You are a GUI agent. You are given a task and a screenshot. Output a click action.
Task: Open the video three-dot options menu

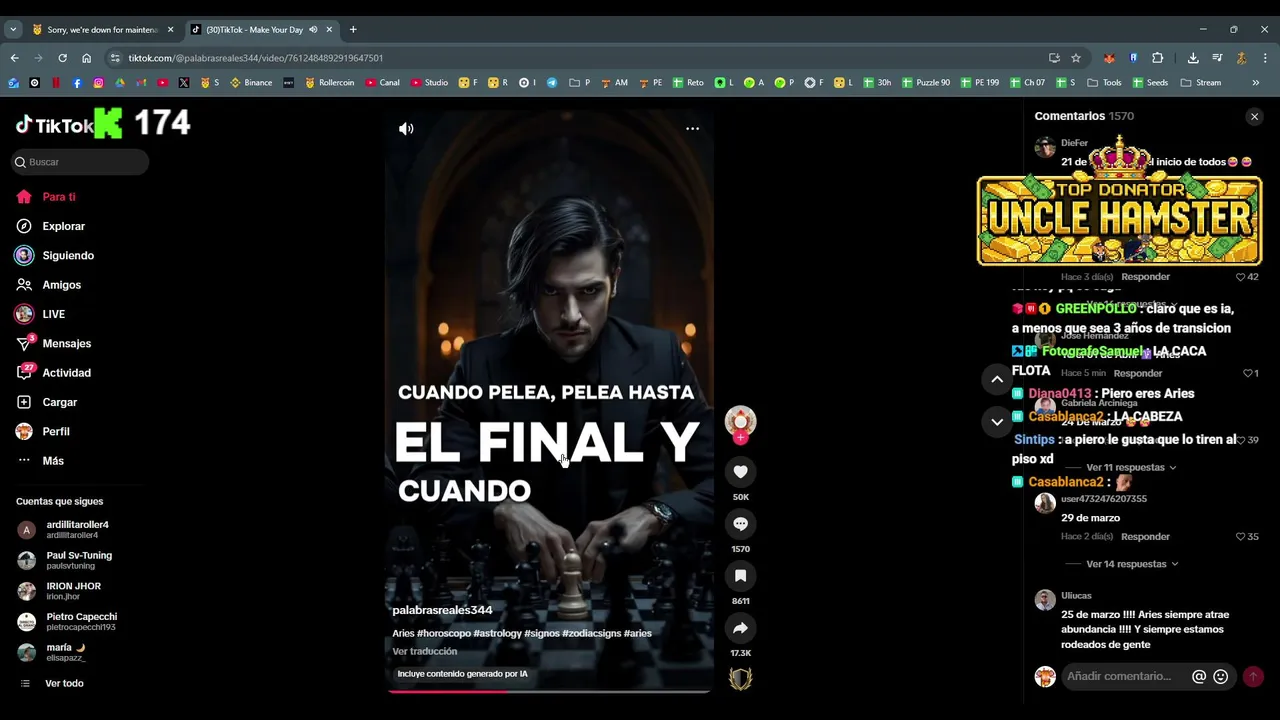pyautogui.click(x=692, y=128)
